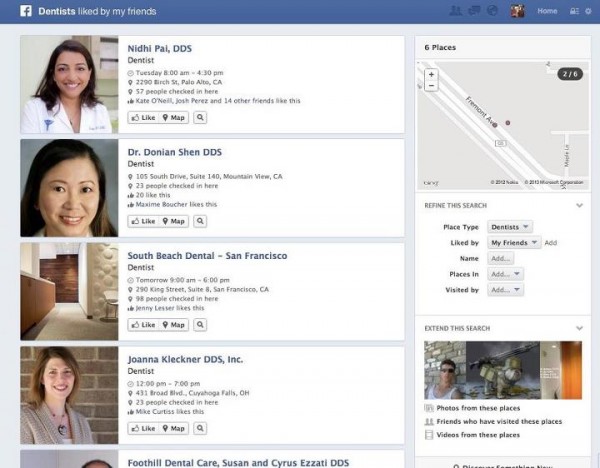
Task: Show Dr. Donian Shen on map
Action: (173, 221)
